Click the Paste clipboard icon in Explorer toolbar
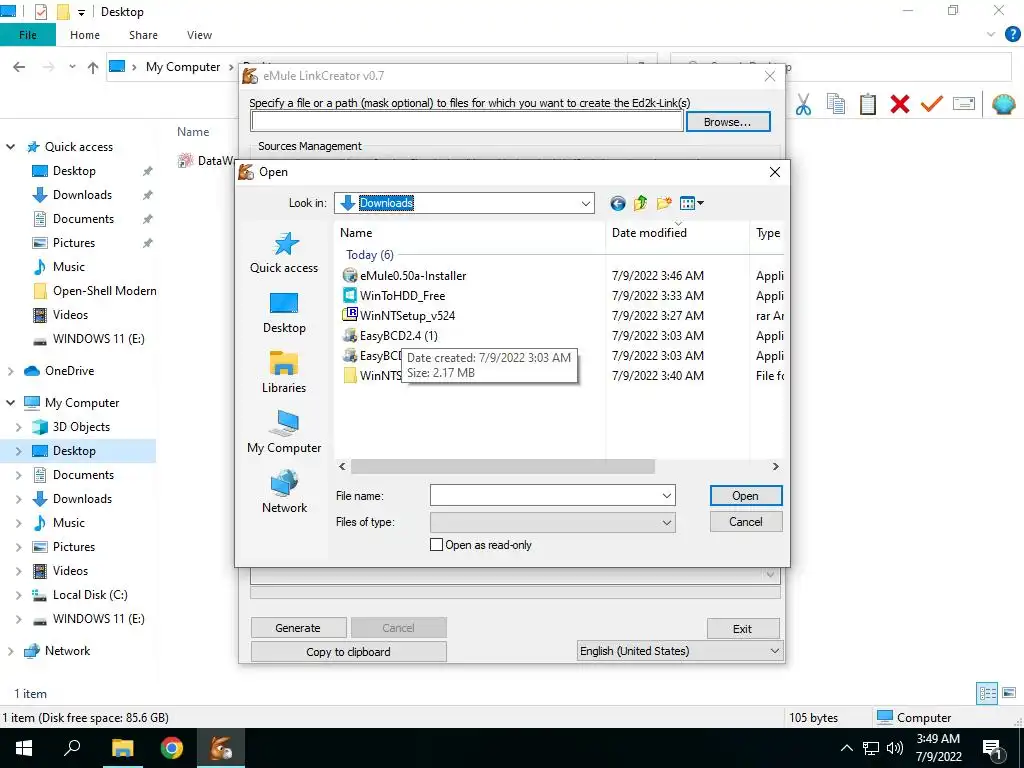1024x768 pixels. (x=868, y=104)
